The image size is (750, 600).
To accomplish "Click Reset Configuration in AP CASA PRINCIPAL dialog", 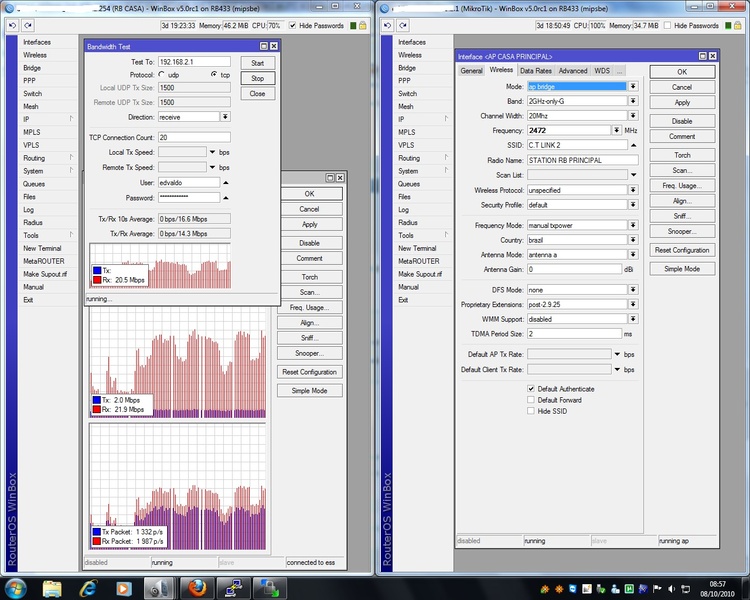I will [x=682, y=250].
